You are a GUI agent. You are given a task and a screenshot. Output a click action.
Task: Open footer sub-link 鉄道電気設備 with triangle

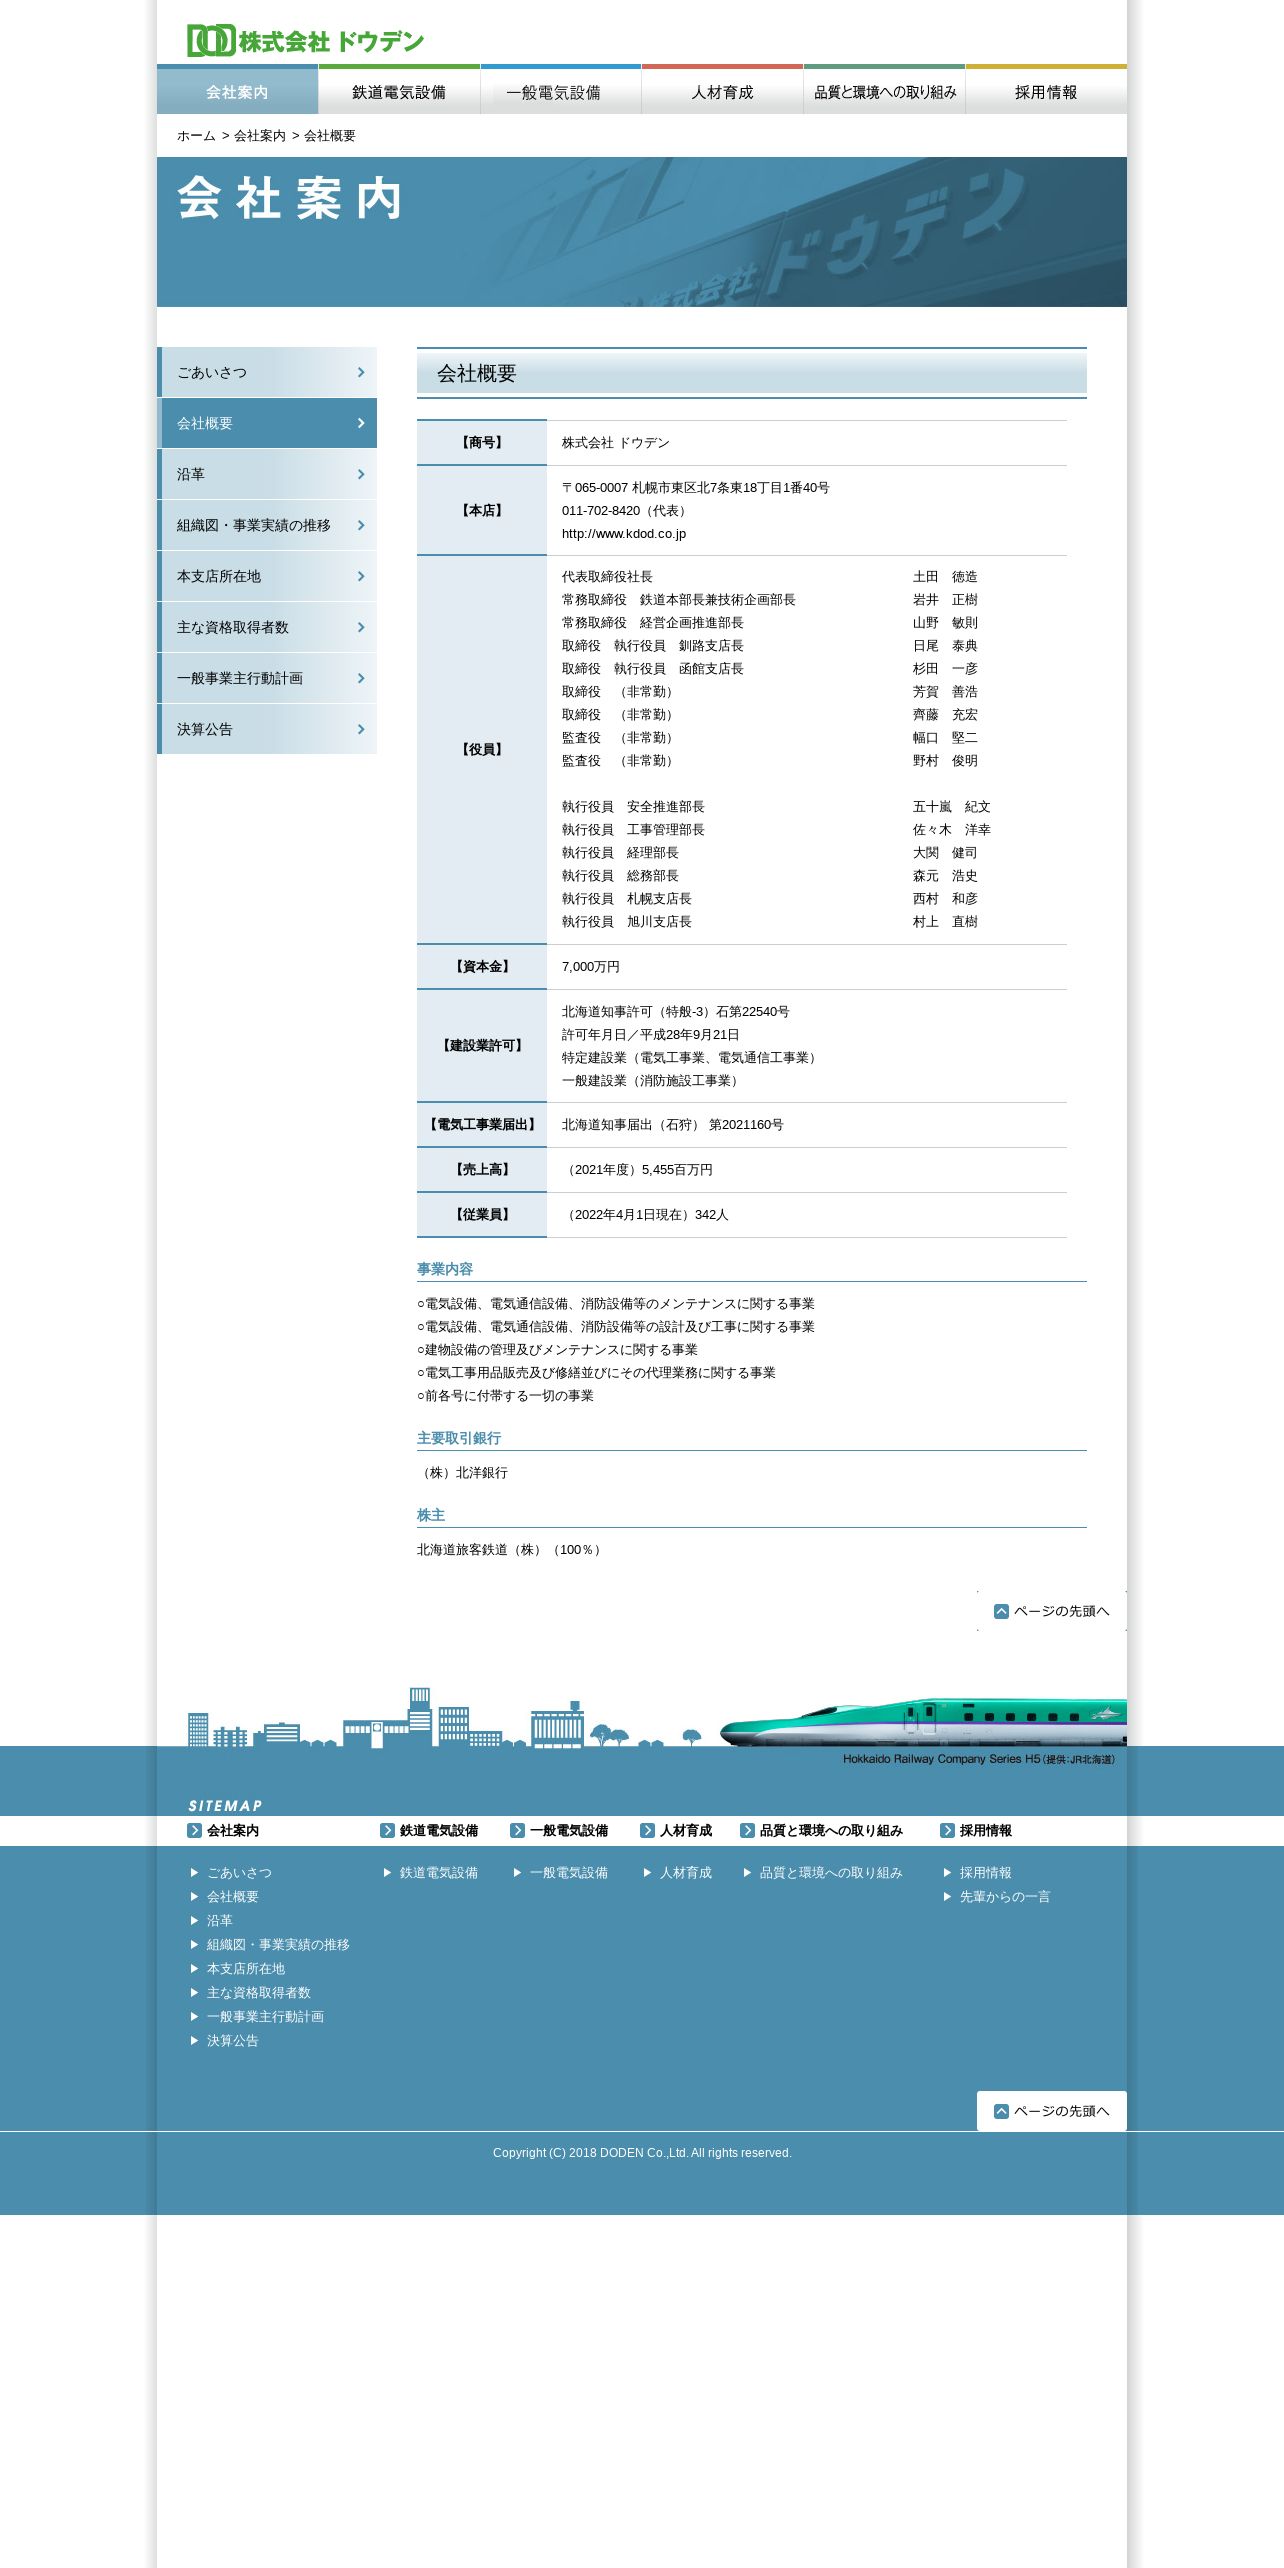[x=439, y=1872]
